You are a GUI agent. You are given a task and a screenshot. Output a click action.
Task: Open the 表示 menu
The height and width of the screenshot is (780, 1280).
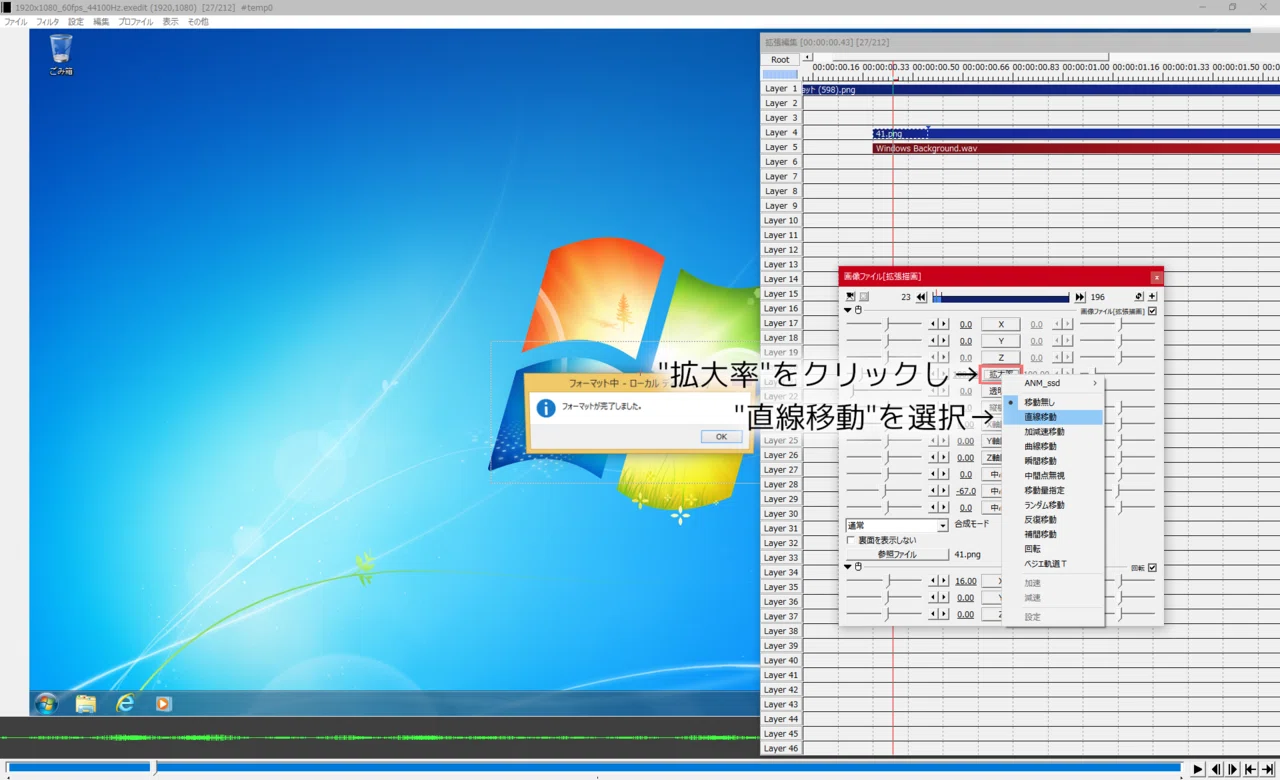(171, 21)
